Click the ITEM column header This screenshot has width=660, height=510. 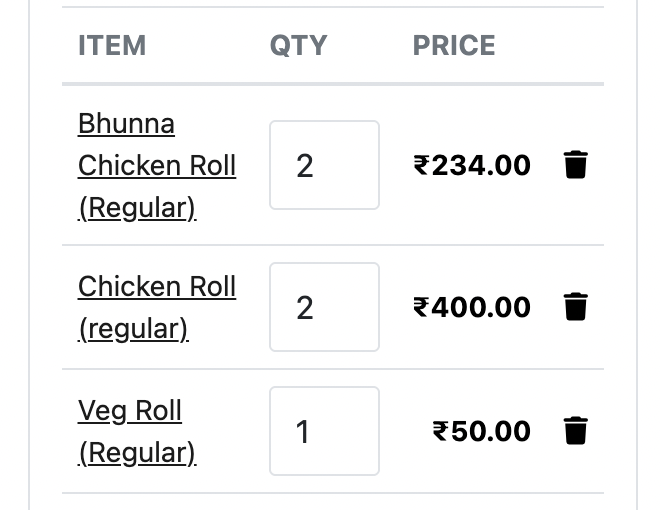point(112,46)
